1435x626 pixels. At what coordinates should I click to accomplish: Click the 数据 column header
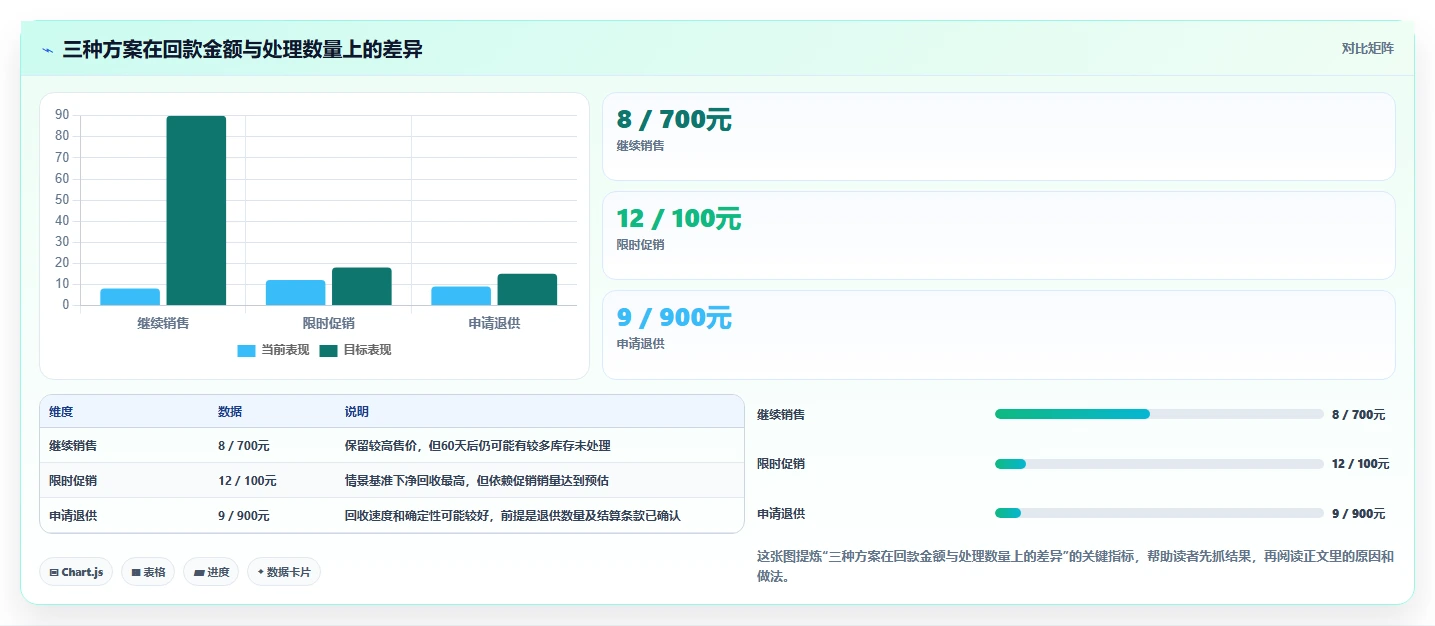[x=230, y=412]
